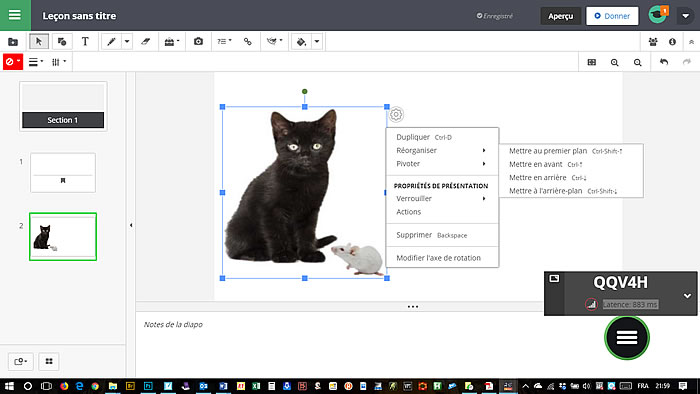Open the green hamburger main menu
The height and width of the screenshot is (394, 700).
click(x=15, y=15)
